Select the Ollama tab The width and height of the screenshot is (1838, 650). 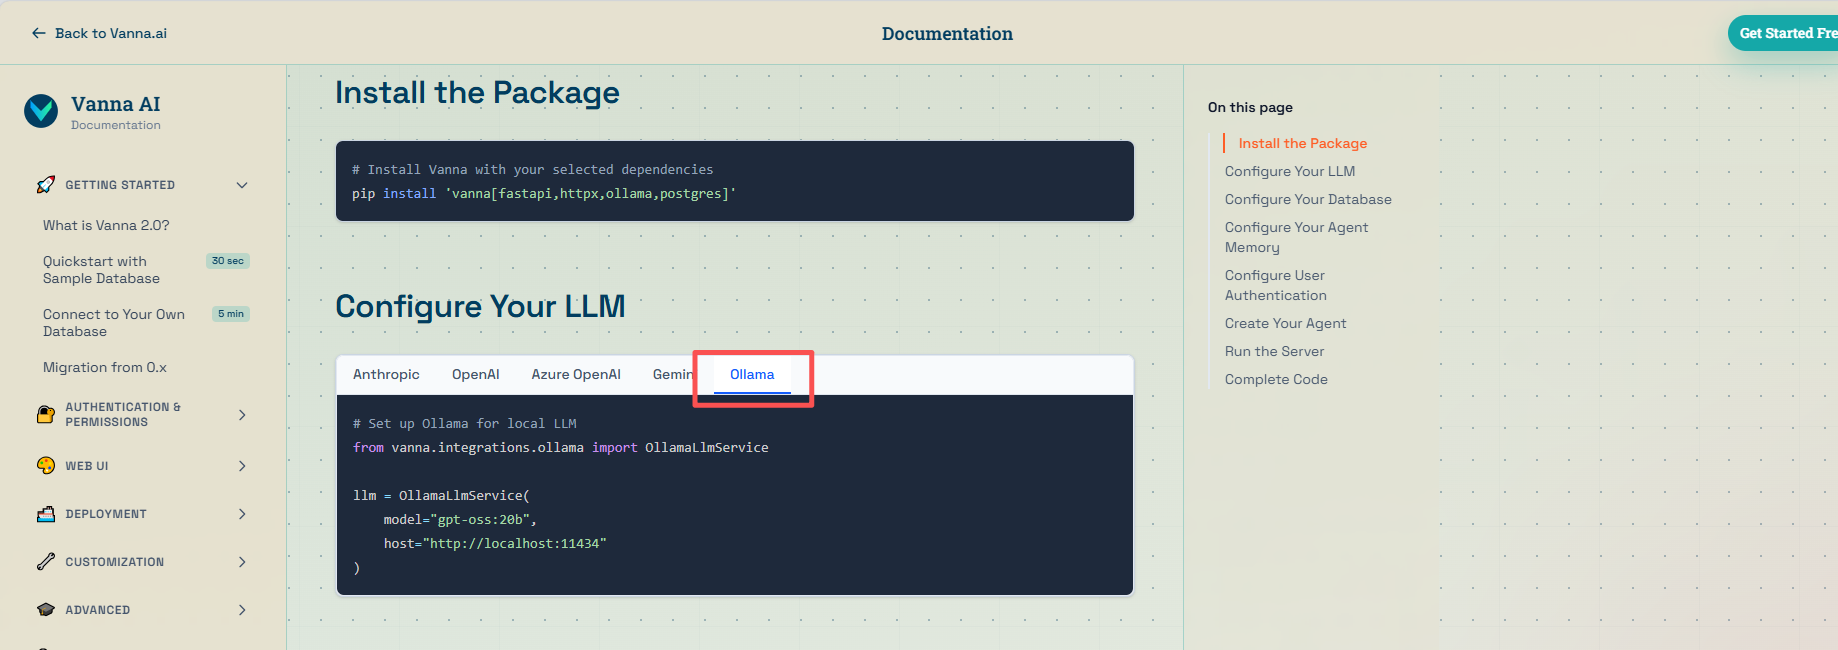click(x=752, y=374)
